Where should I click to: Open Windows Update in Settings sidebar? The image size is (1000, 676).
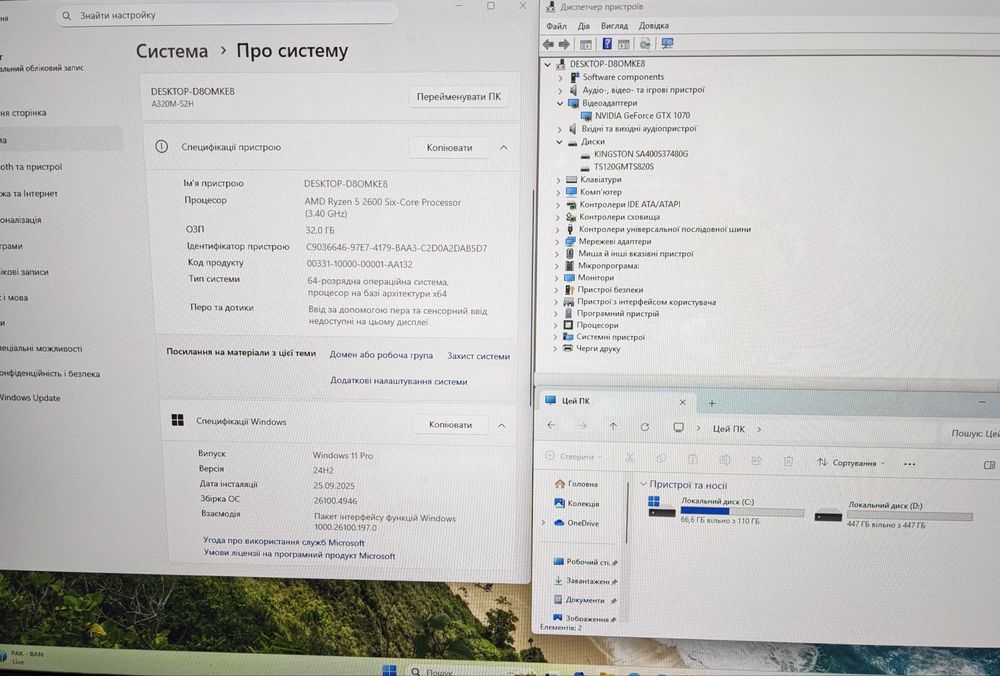(x=30, y=397)
